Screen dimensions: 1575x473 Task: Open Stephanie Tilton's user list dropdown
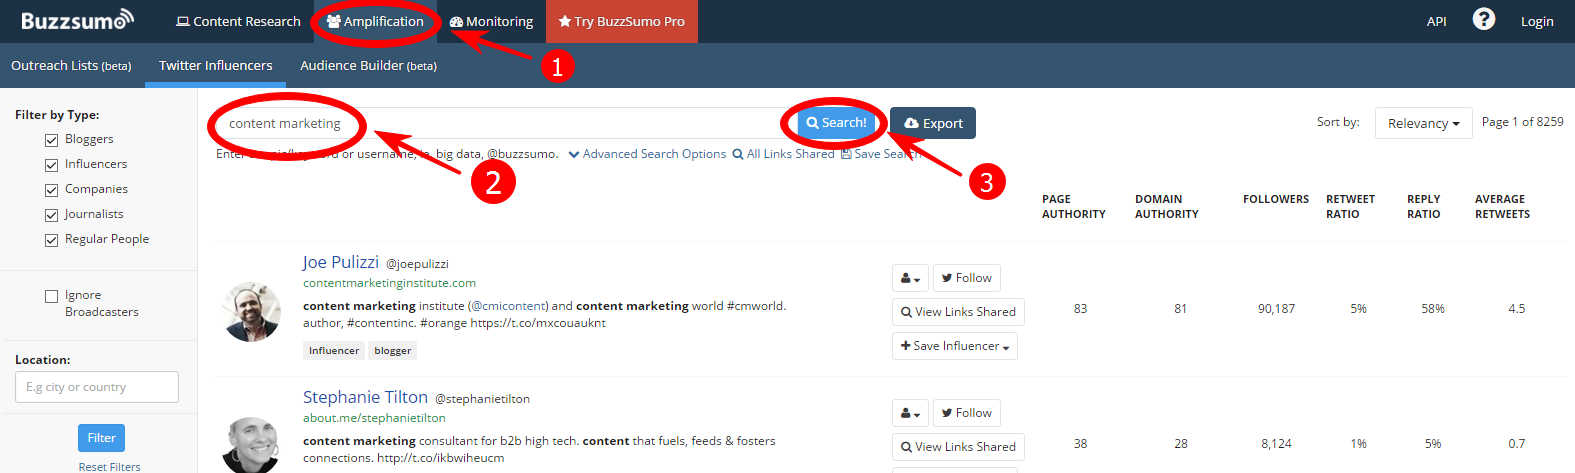[910, 413]
